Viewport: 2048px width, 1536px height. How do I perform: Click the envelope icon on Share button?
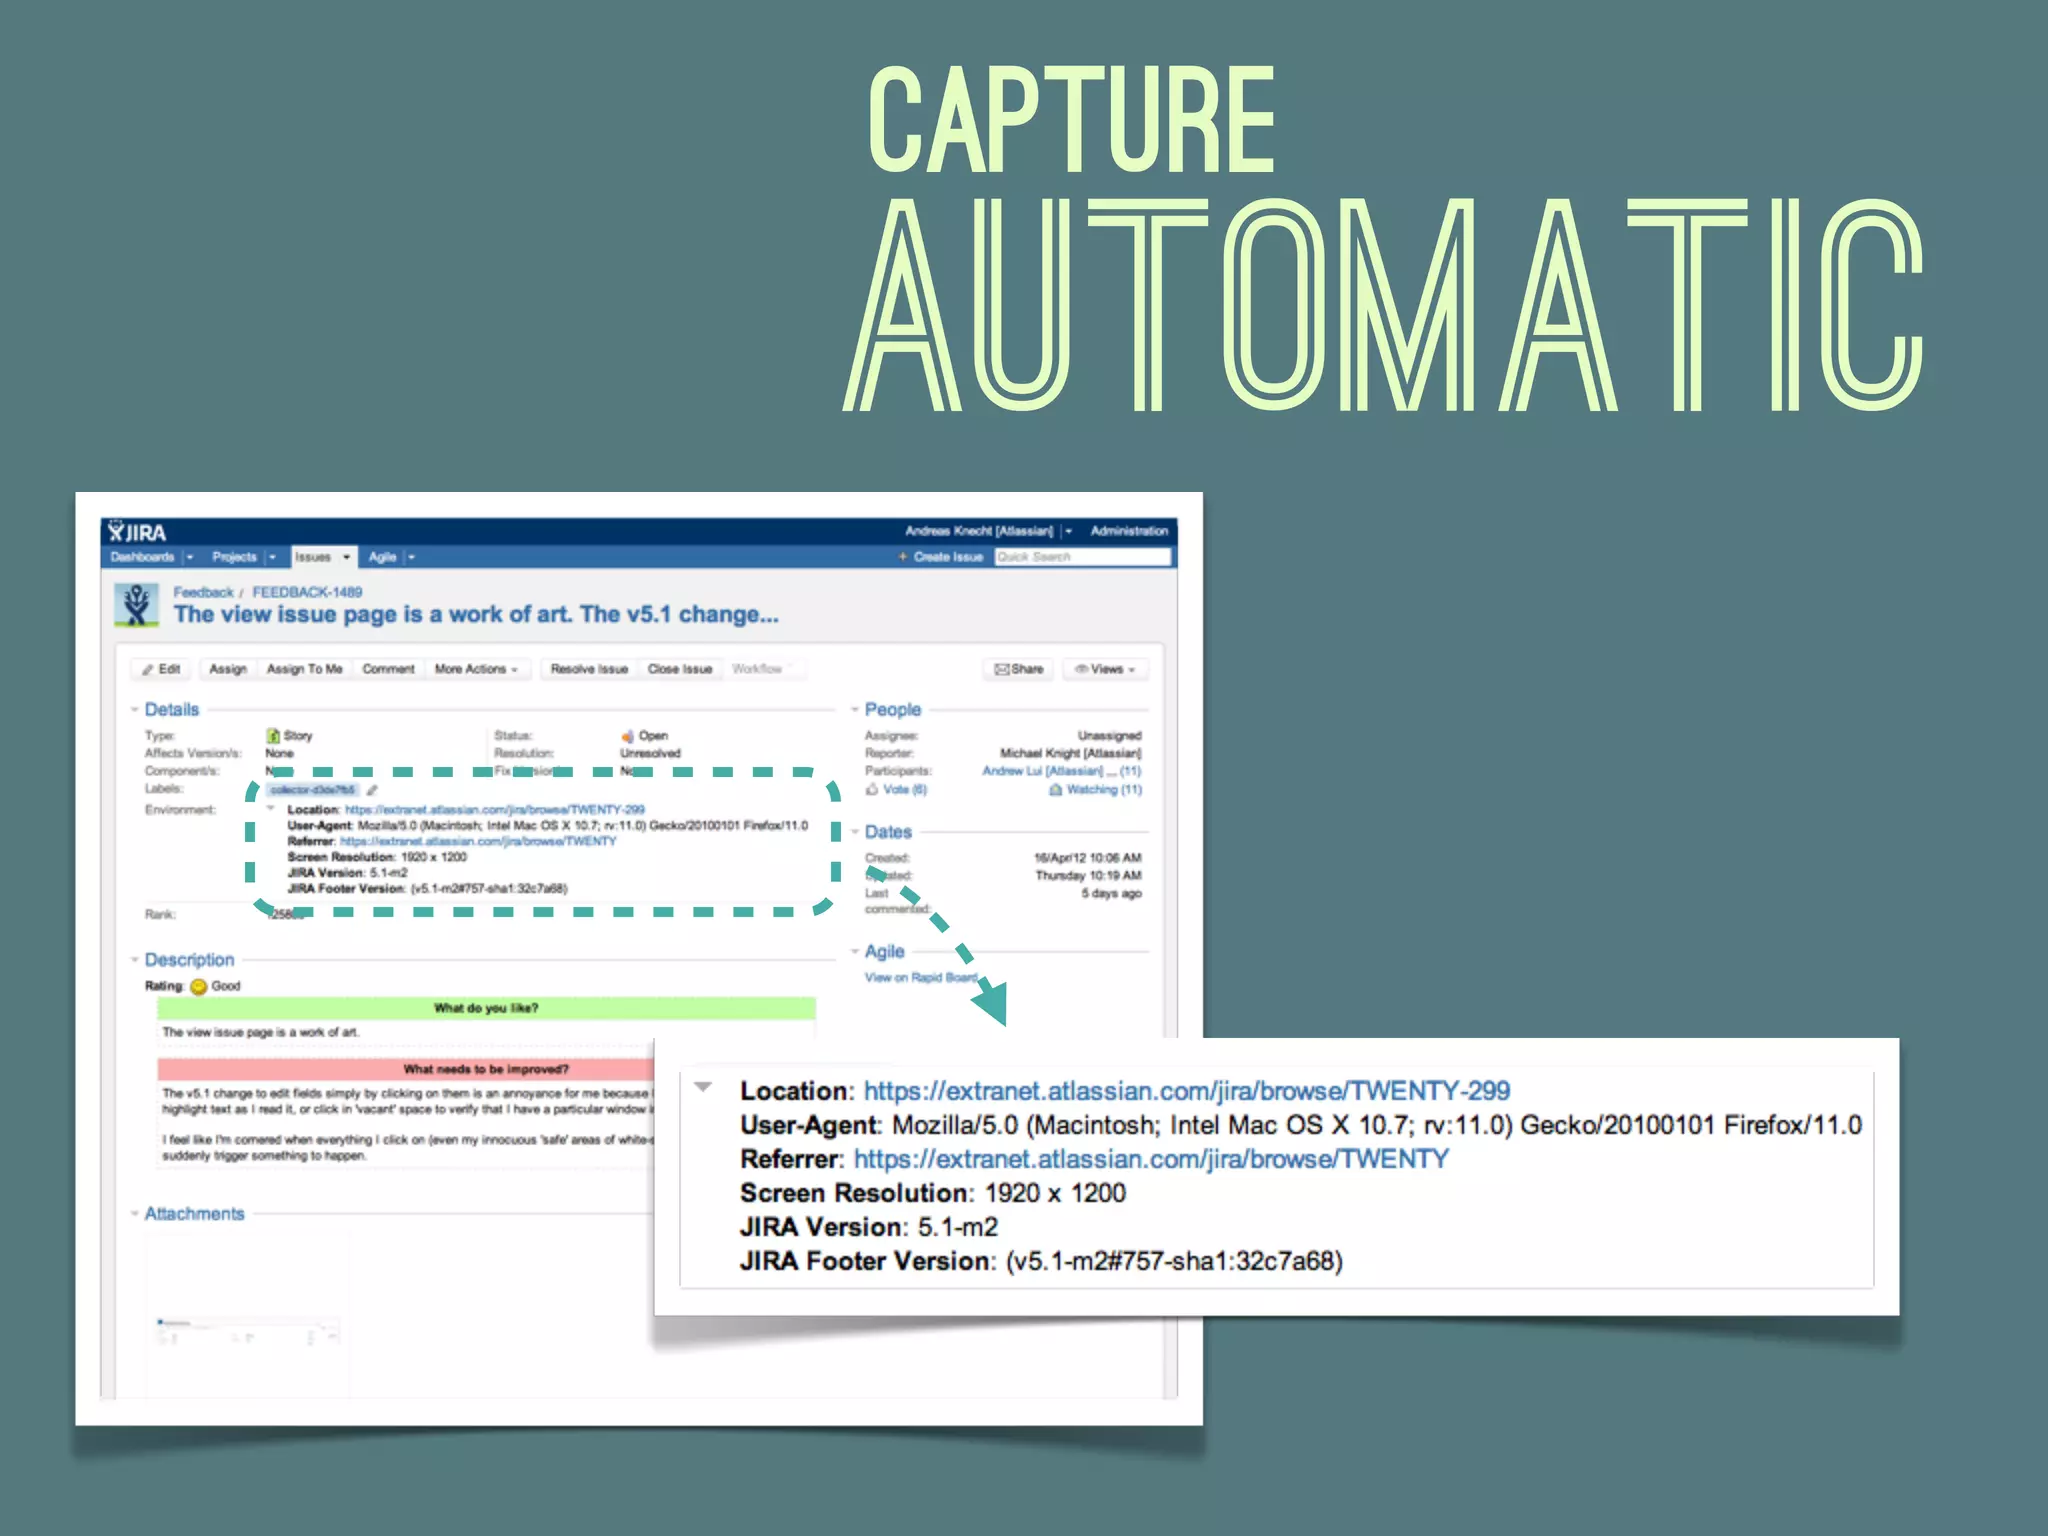1001,670
